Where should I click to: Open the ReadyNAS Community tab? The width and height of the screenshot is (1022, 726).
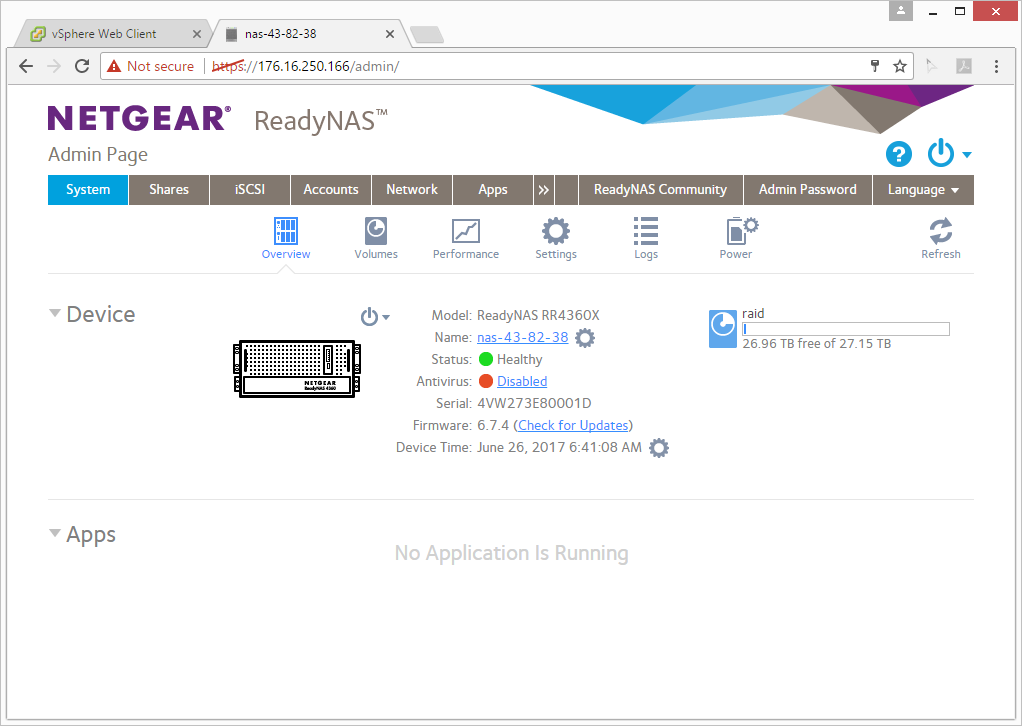tap(660, 190)
